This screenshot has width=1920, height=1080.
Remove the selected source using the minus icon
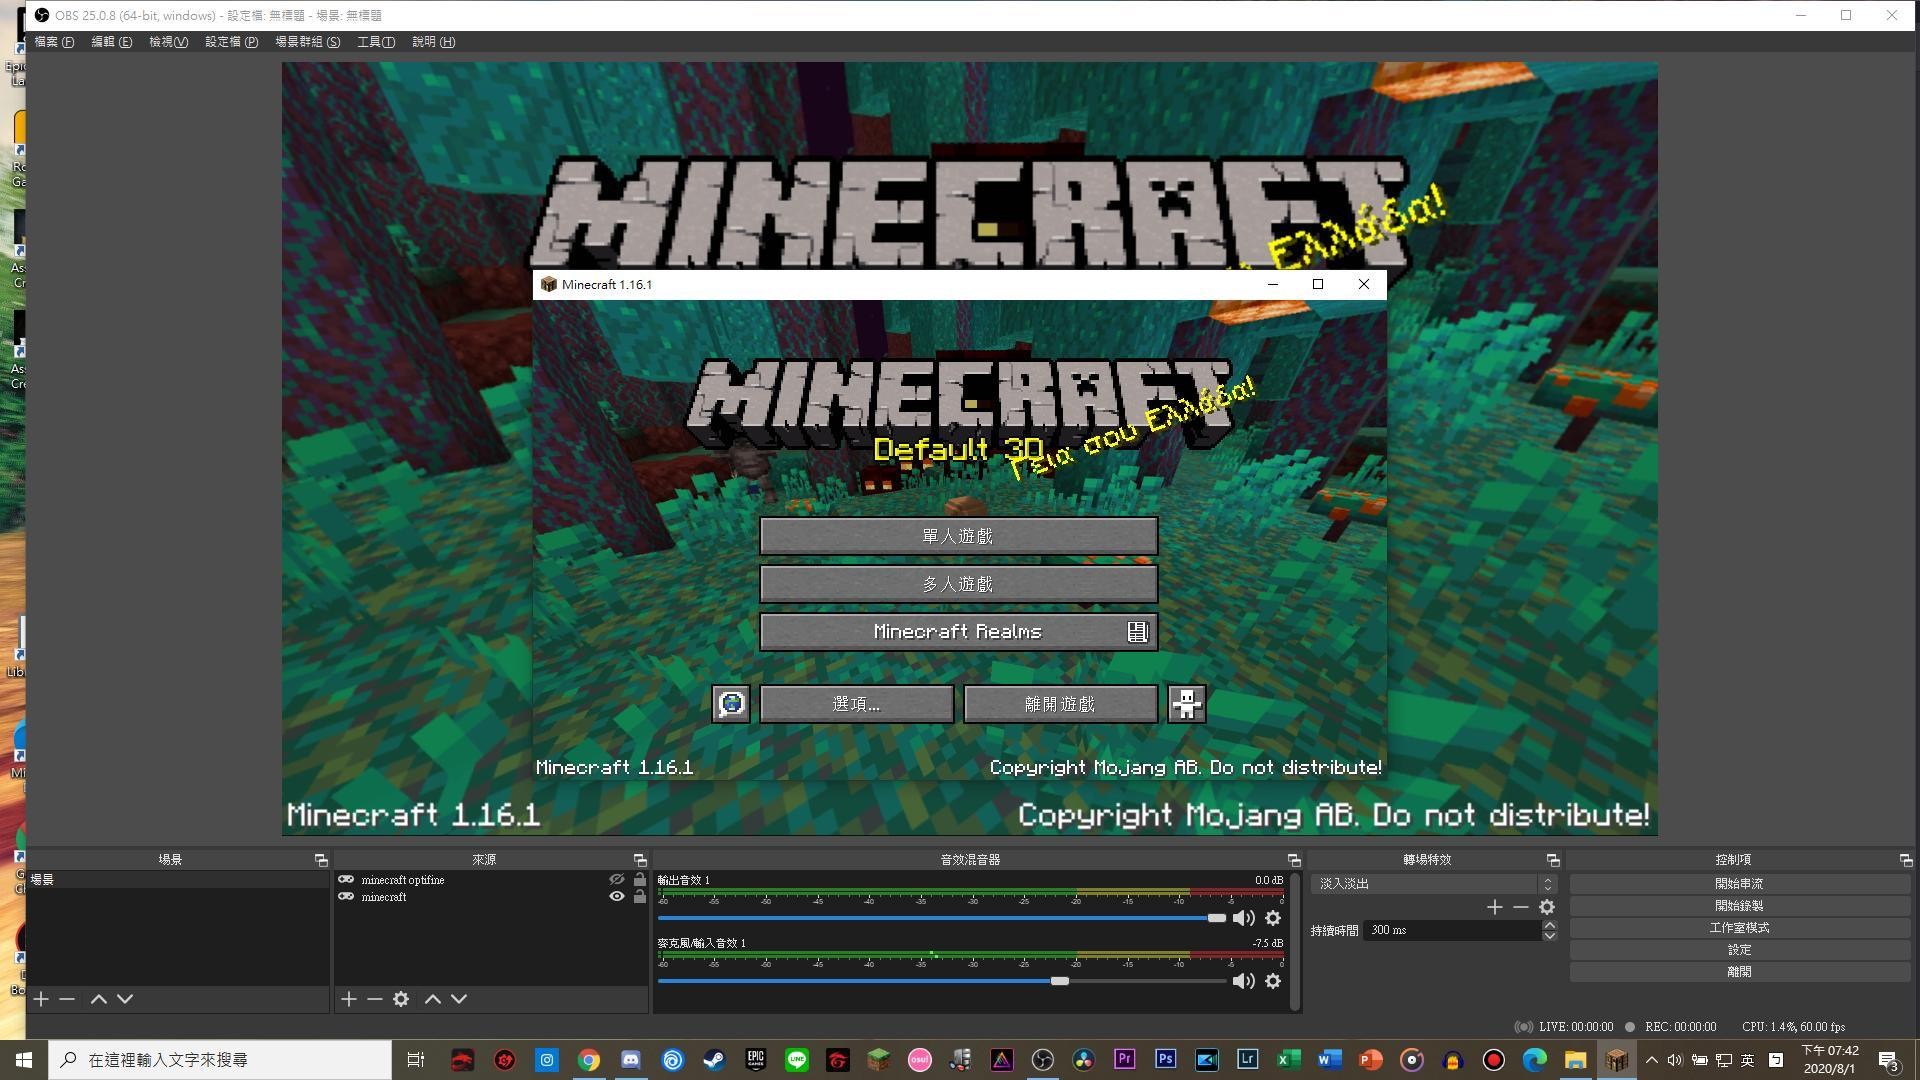pos(374,998)
